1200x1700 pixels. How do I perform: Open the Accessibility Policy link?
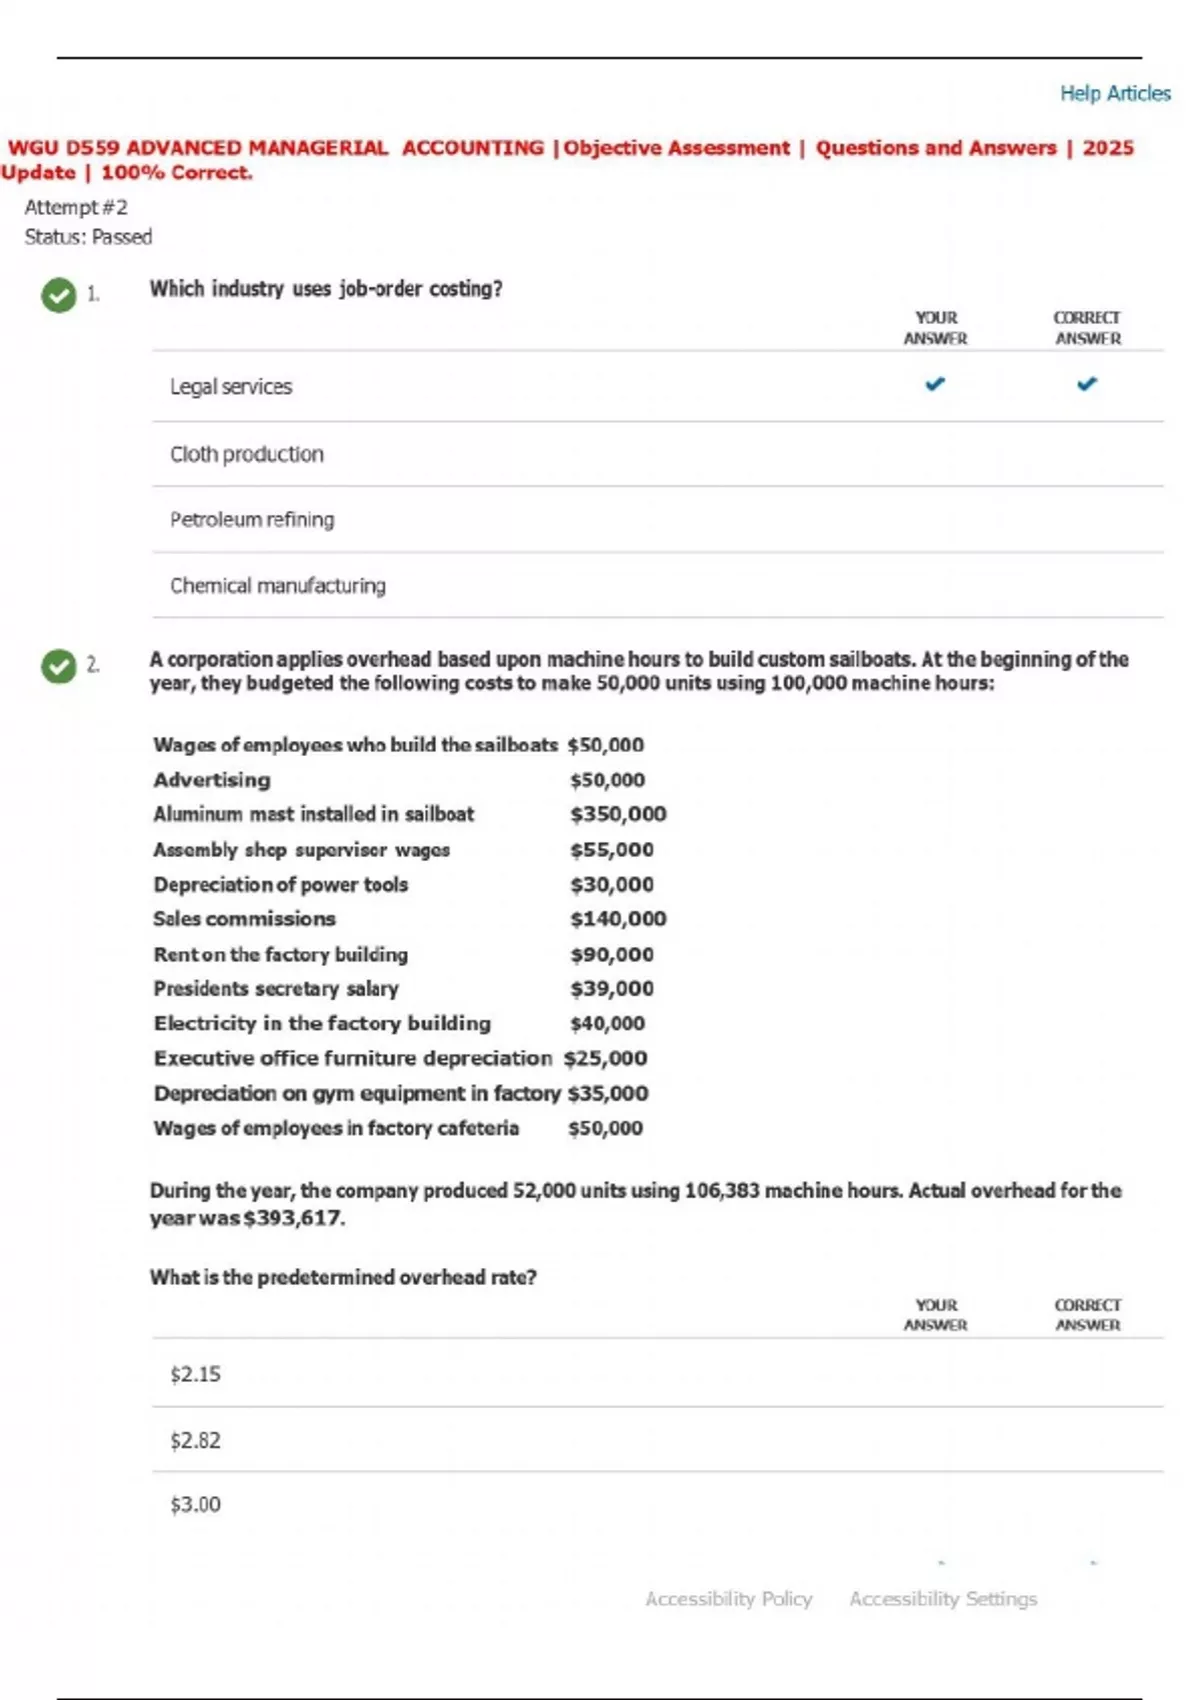pos(728,1599)
